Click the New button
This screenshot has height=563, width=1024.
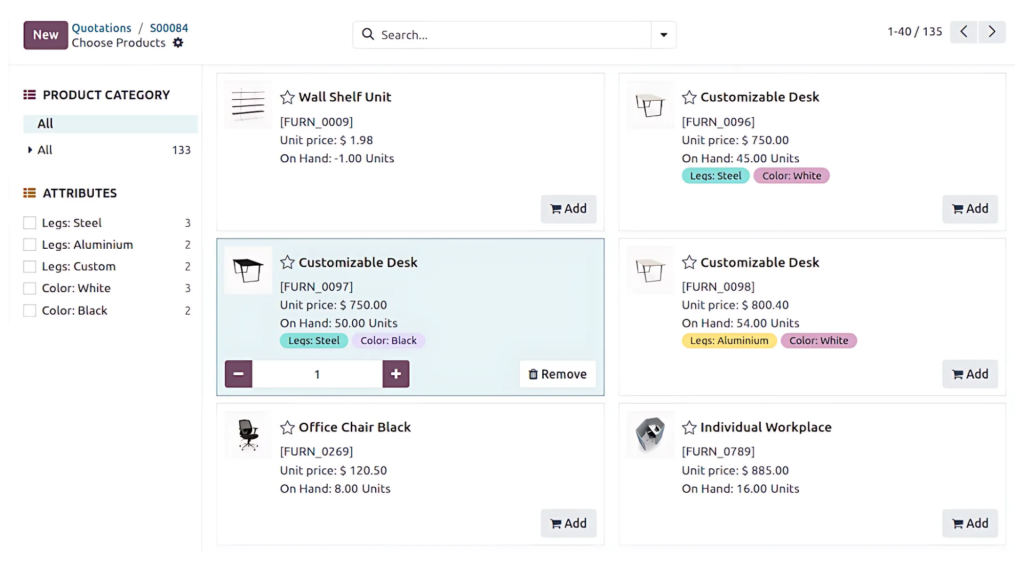click(45, 35)
